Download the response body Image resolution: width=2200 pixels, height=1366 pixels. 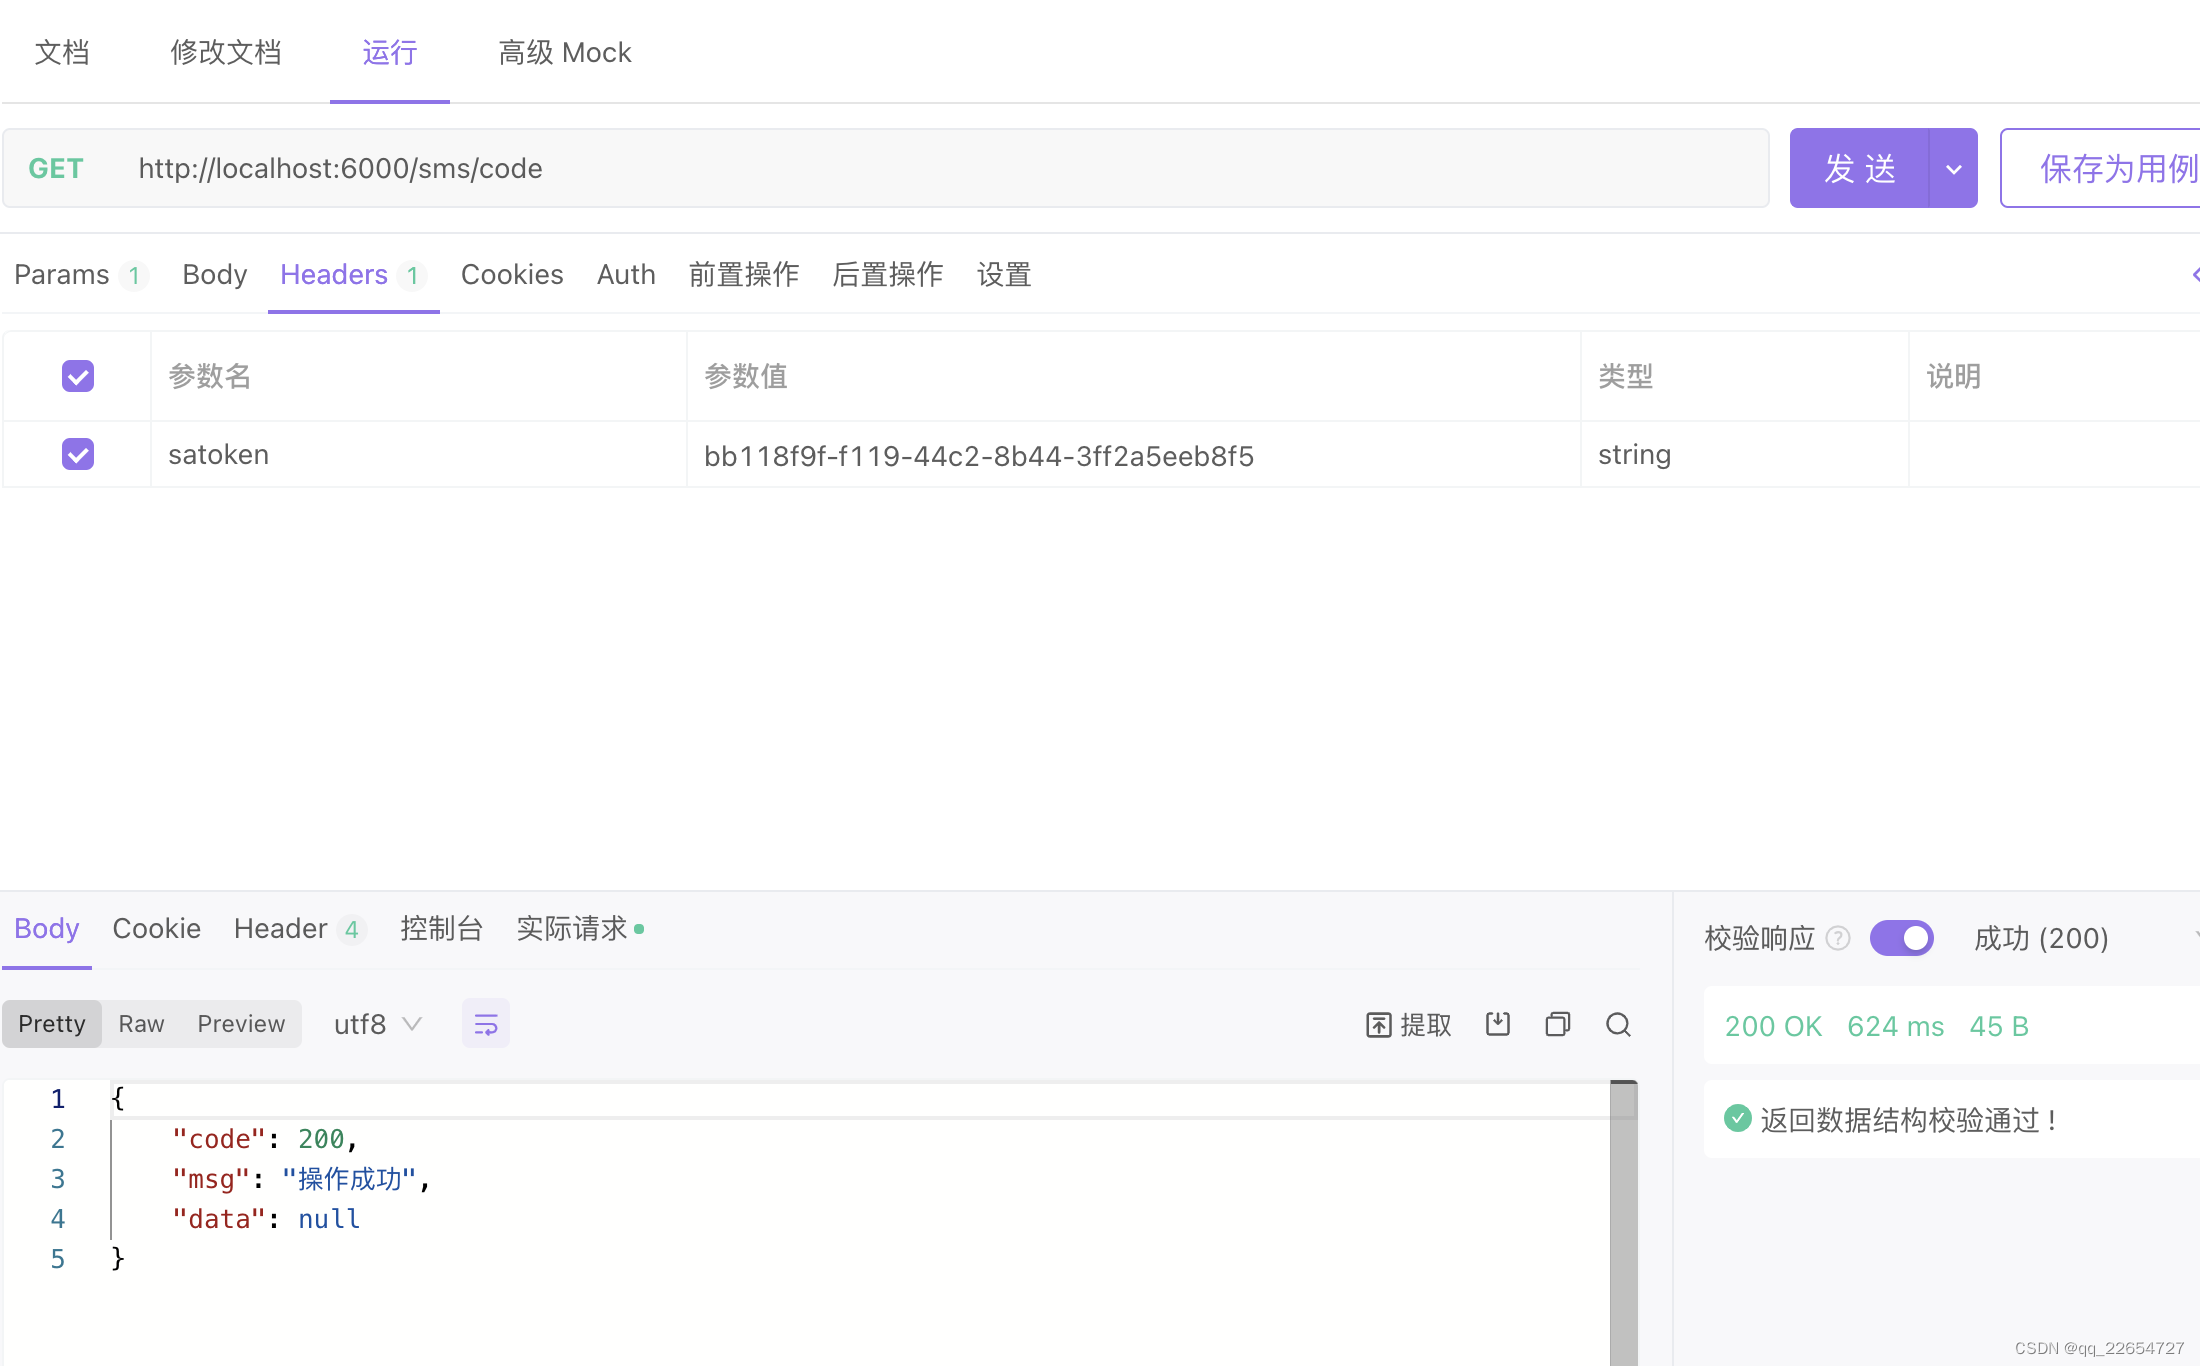(1497, 1024)
